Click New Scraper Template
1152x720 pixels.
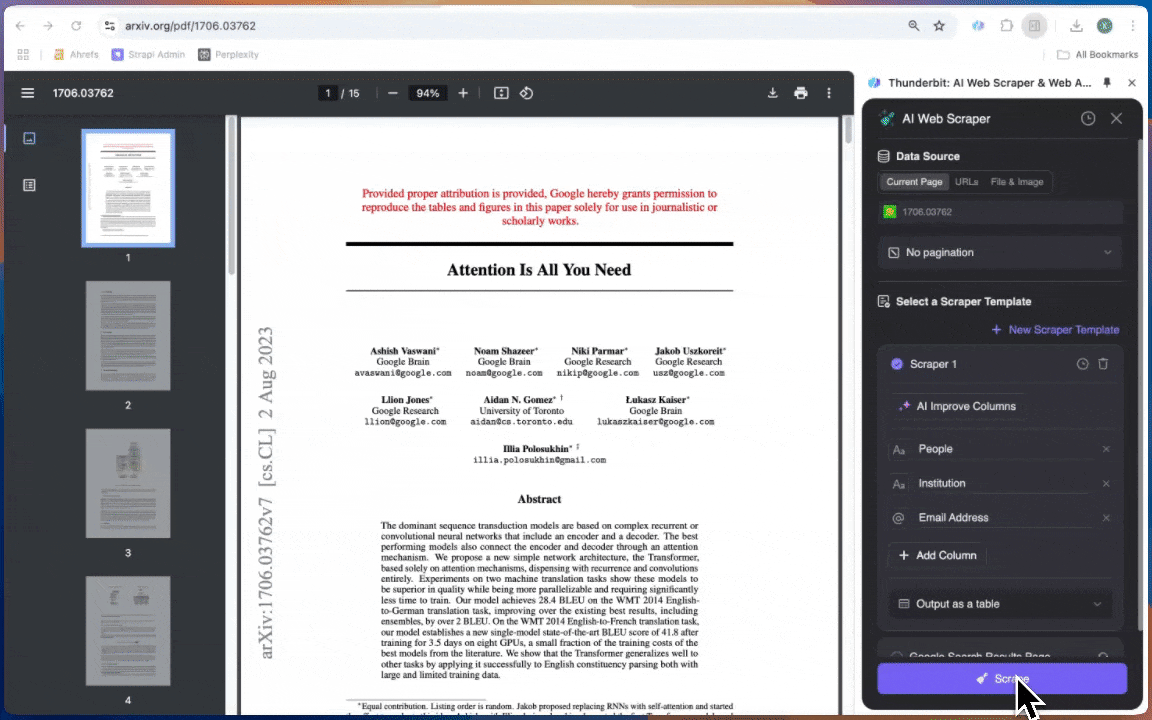click(x=1055, y=330)
